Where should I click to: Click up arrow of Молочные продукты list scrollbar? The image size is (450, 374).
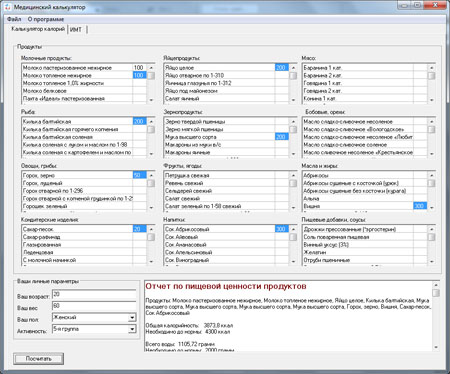[151, 68]
